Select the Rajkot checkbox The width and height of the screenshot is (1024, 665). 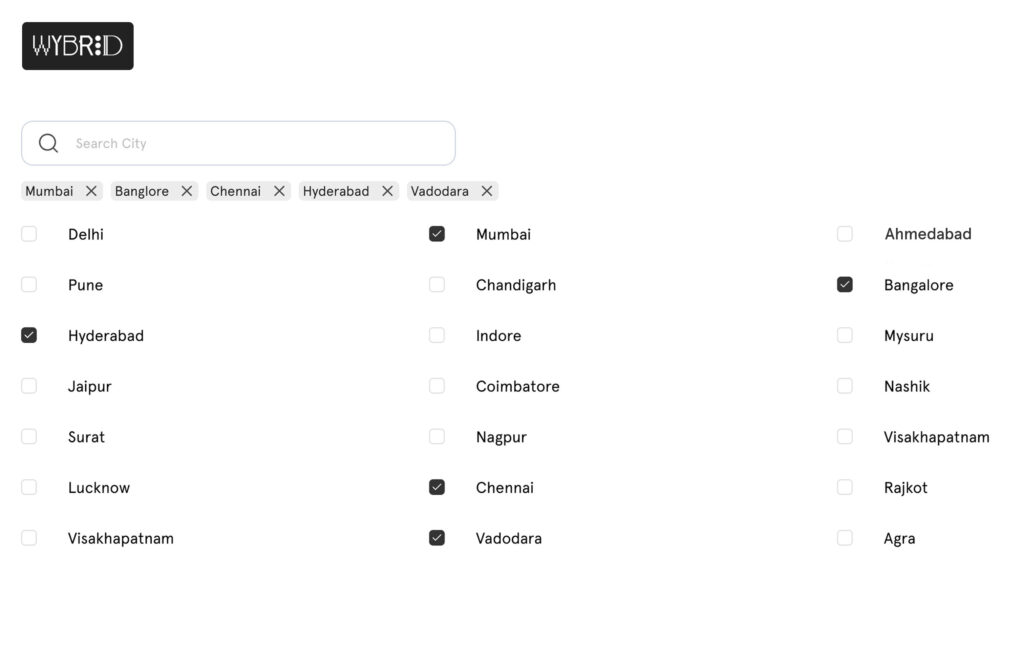[845, 487]
